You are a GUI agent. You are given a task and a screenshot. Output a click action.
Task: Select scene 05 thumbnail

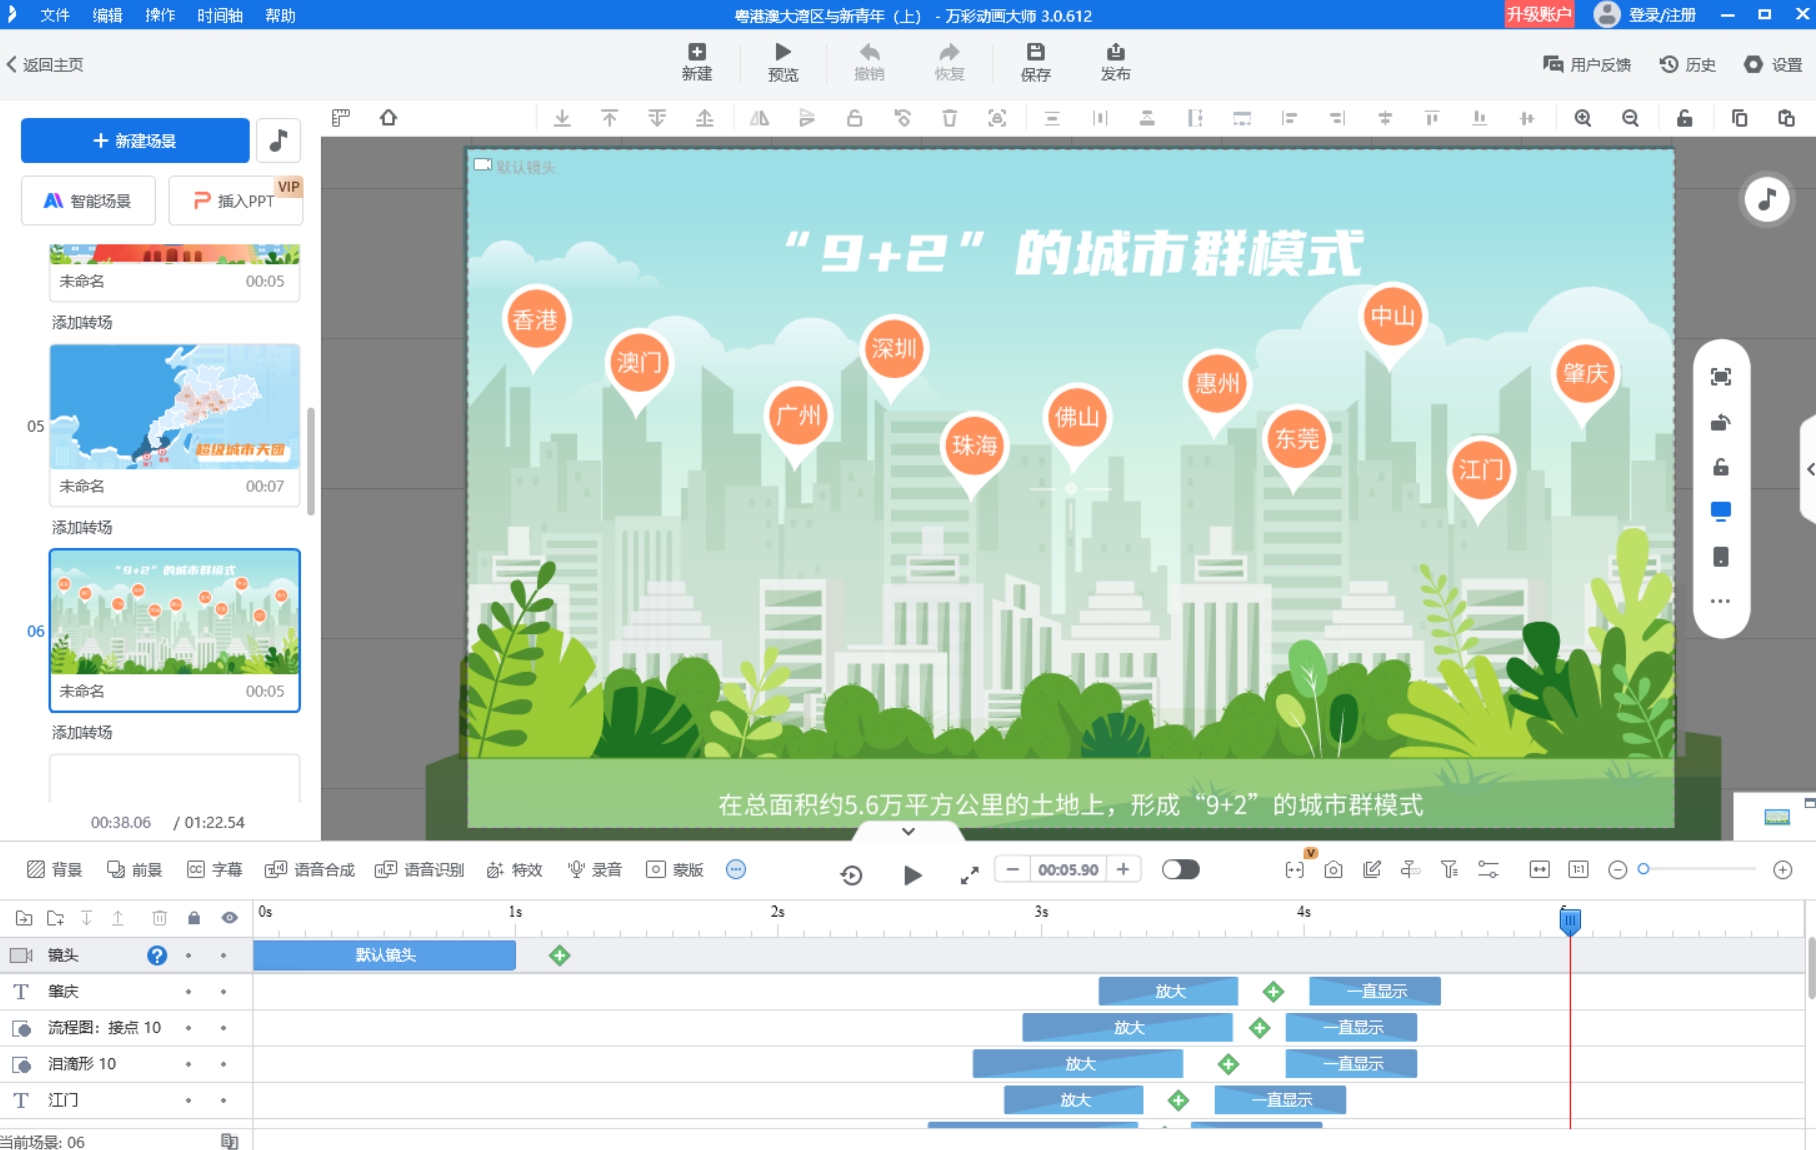pos(175,406)
